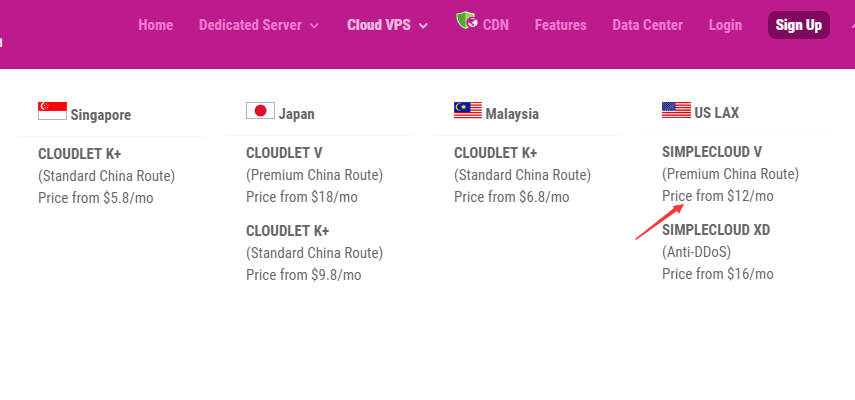Open SIMPLECLOUD XD Anti-DDoS plan
The height and width of the screenshot is (400, 855).
(716, 231)
